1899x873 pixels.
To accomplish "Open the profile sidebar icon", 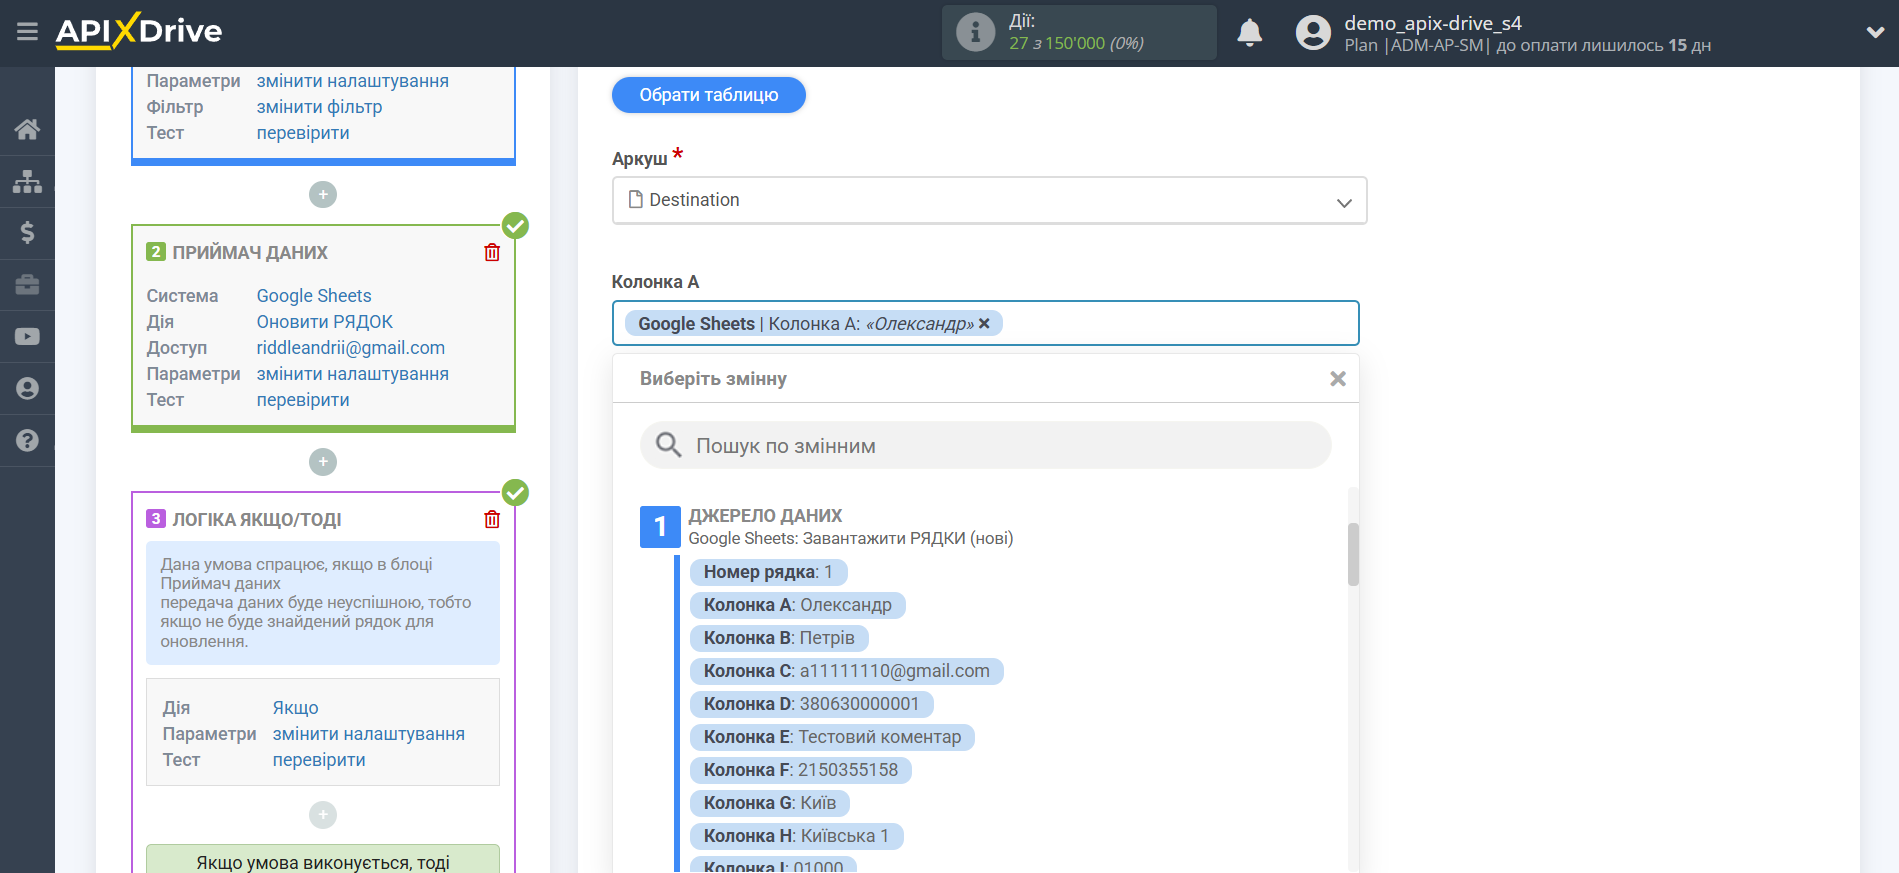I will pyautogui.click(x=27, y=388).
